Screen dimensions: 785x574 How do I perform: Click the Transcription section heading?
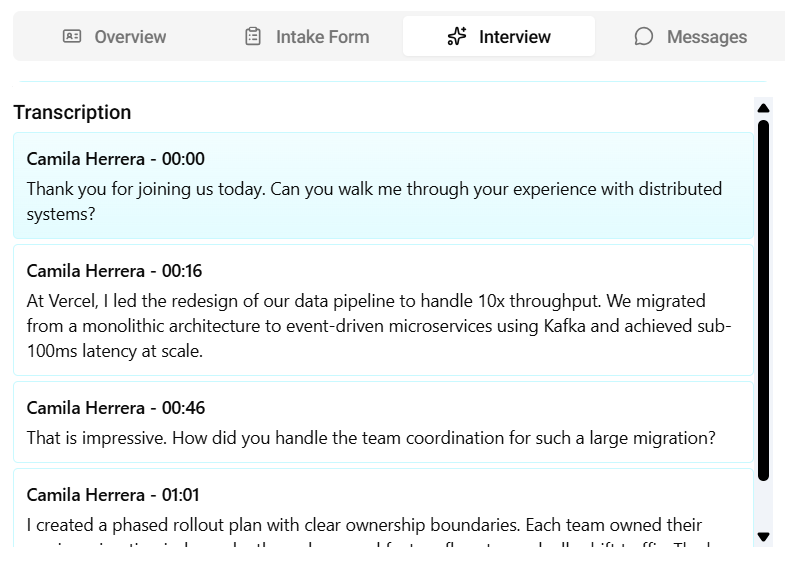click(x=72, y=112)
